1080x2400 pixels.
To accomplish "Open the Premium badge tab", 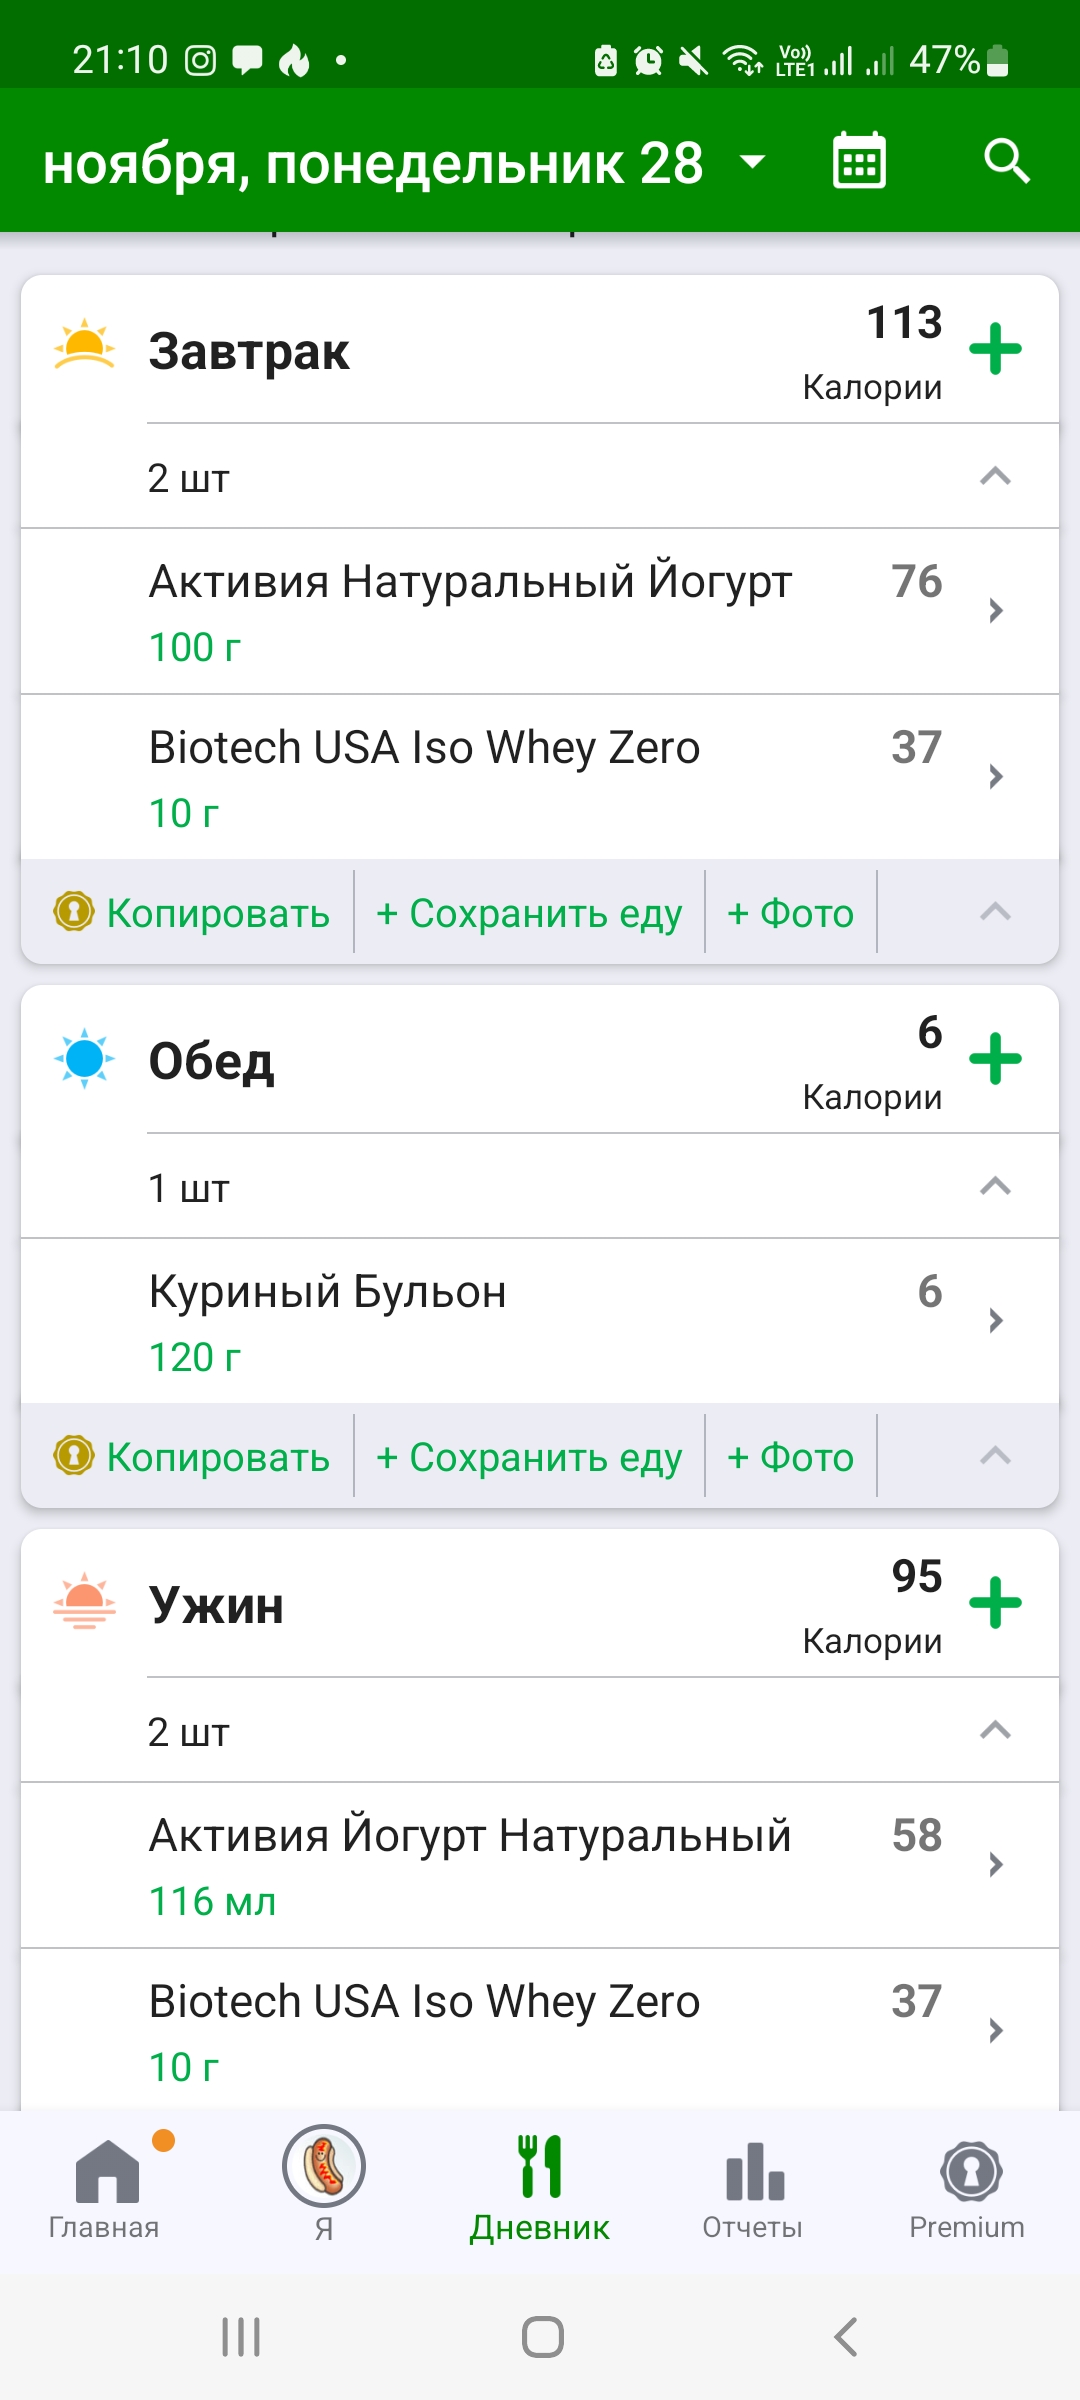I will (967, 2187).
